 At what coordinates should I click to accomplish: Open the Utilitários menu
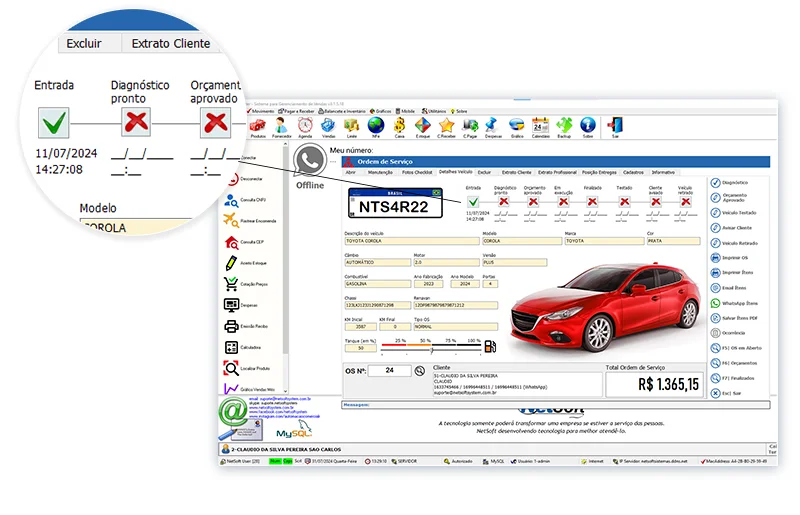point(434,111)
